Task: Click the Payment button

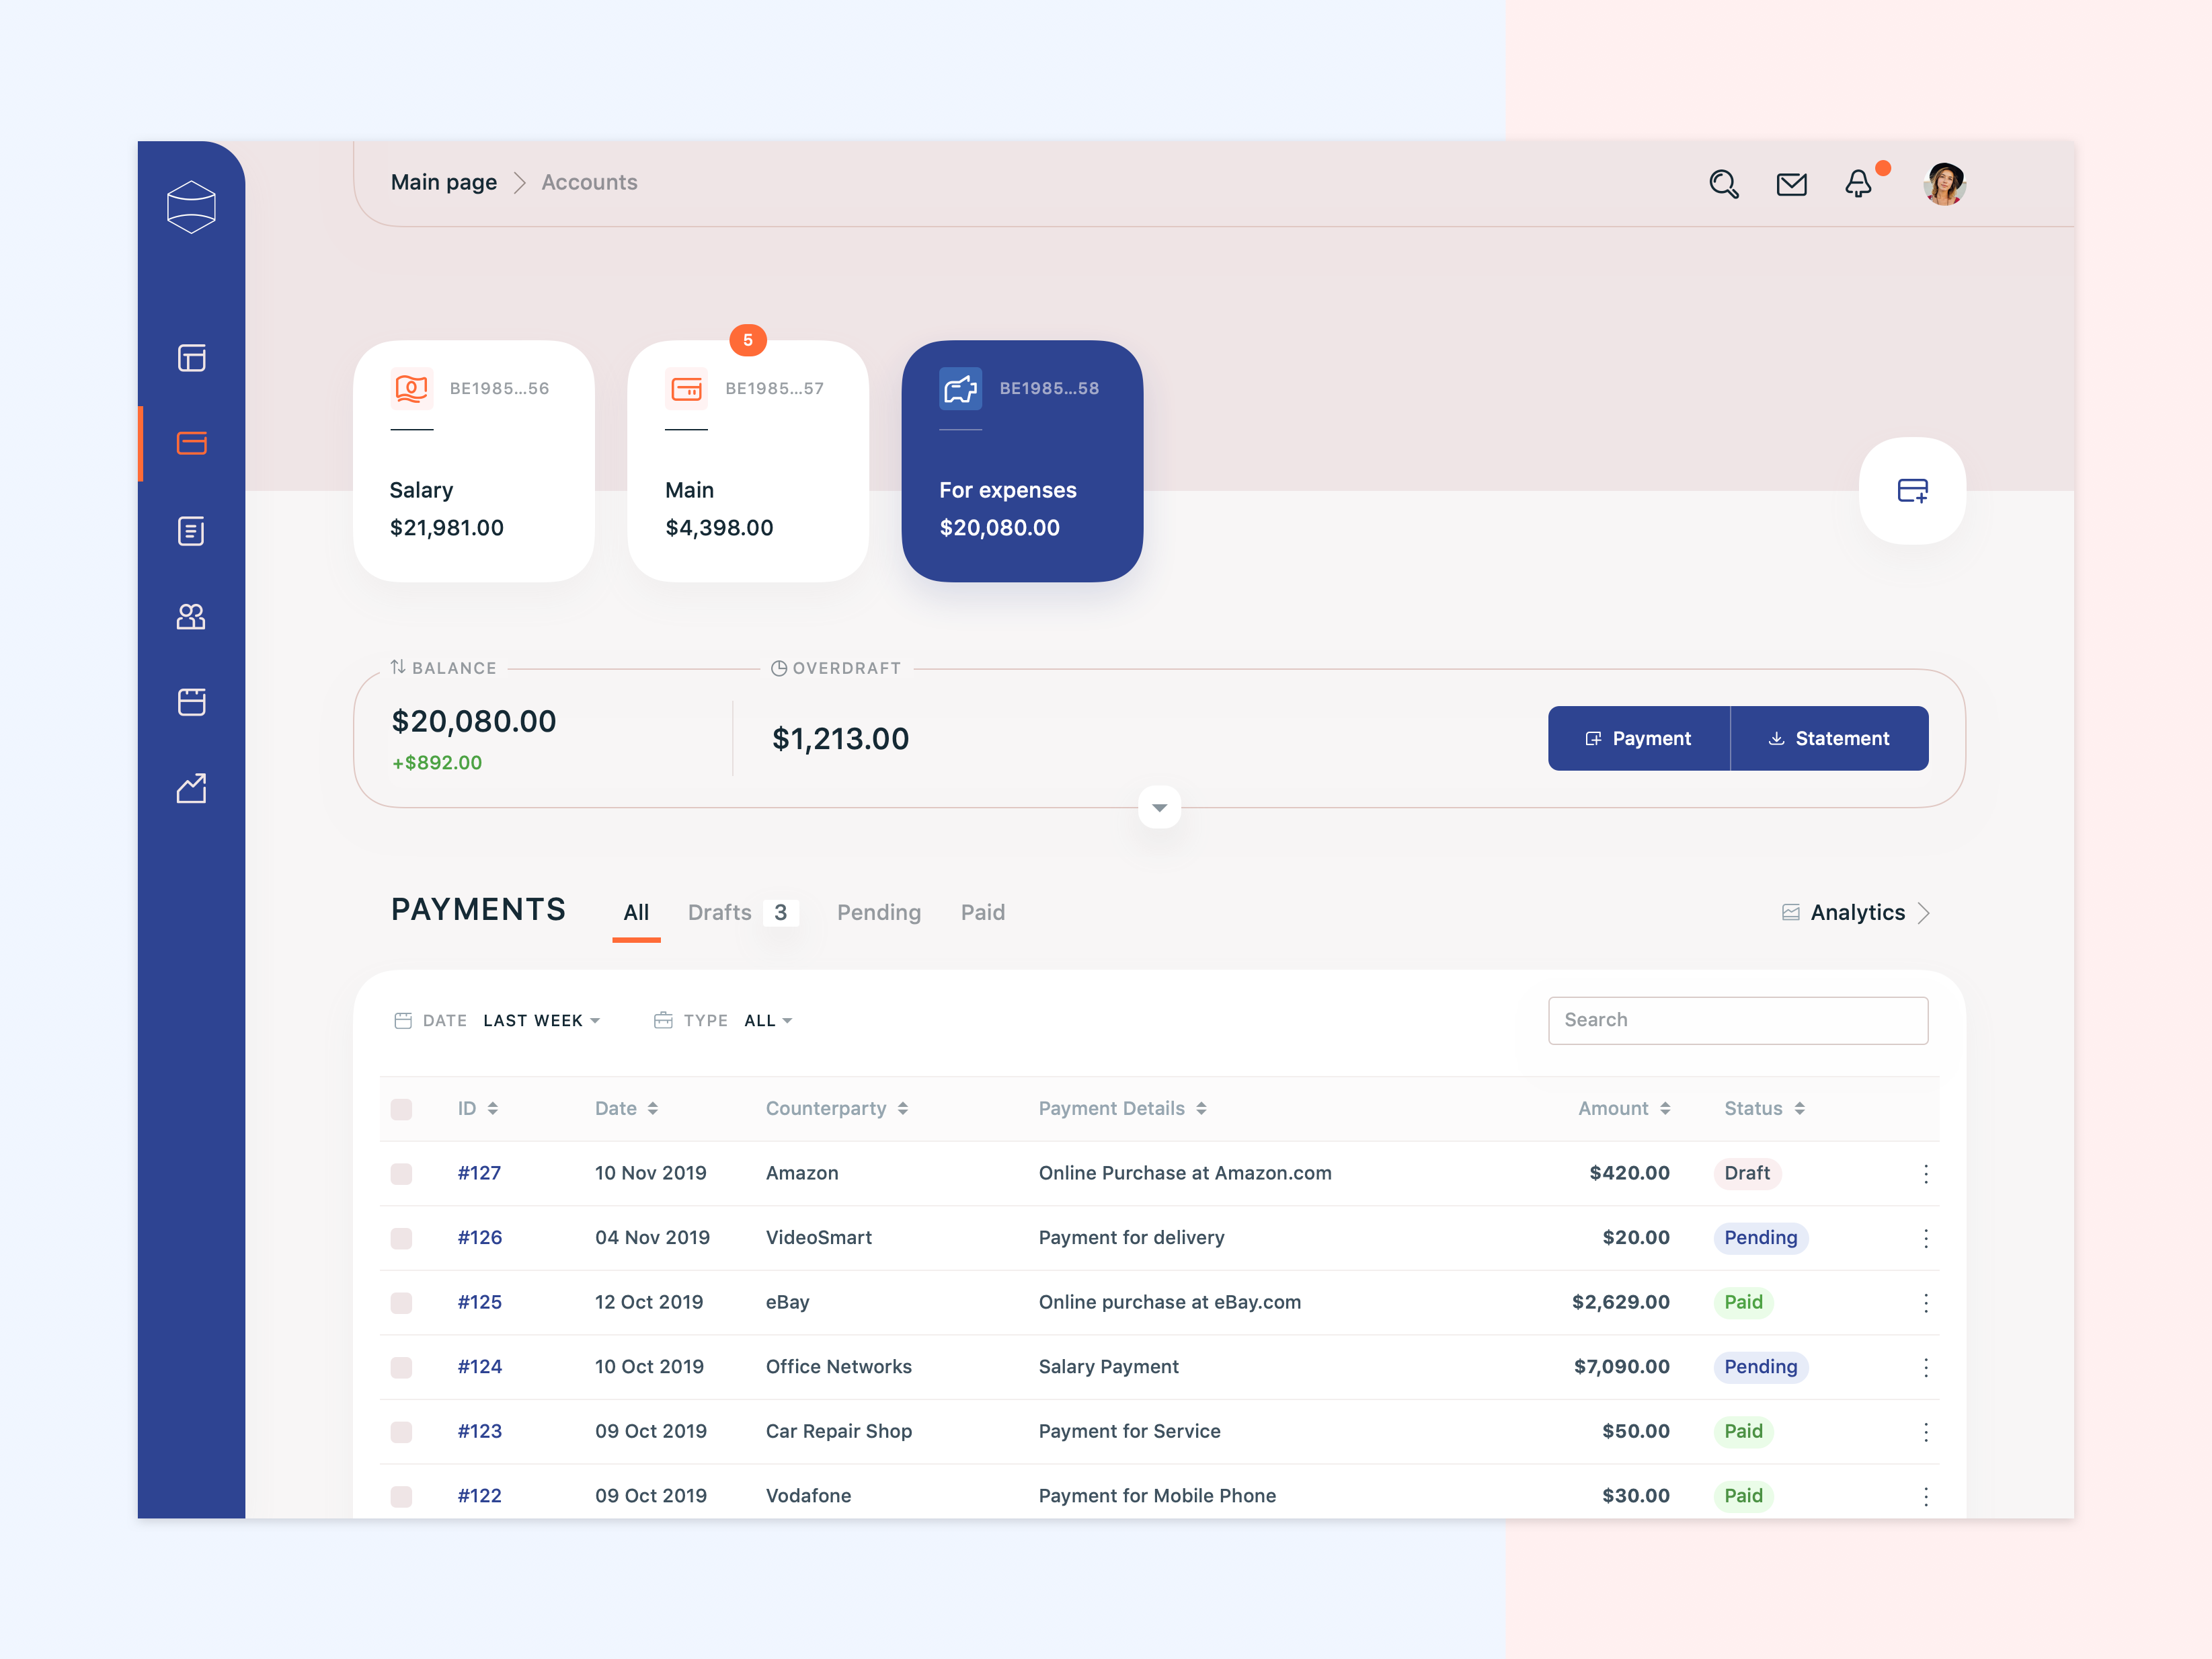Action: (1636, 737)
